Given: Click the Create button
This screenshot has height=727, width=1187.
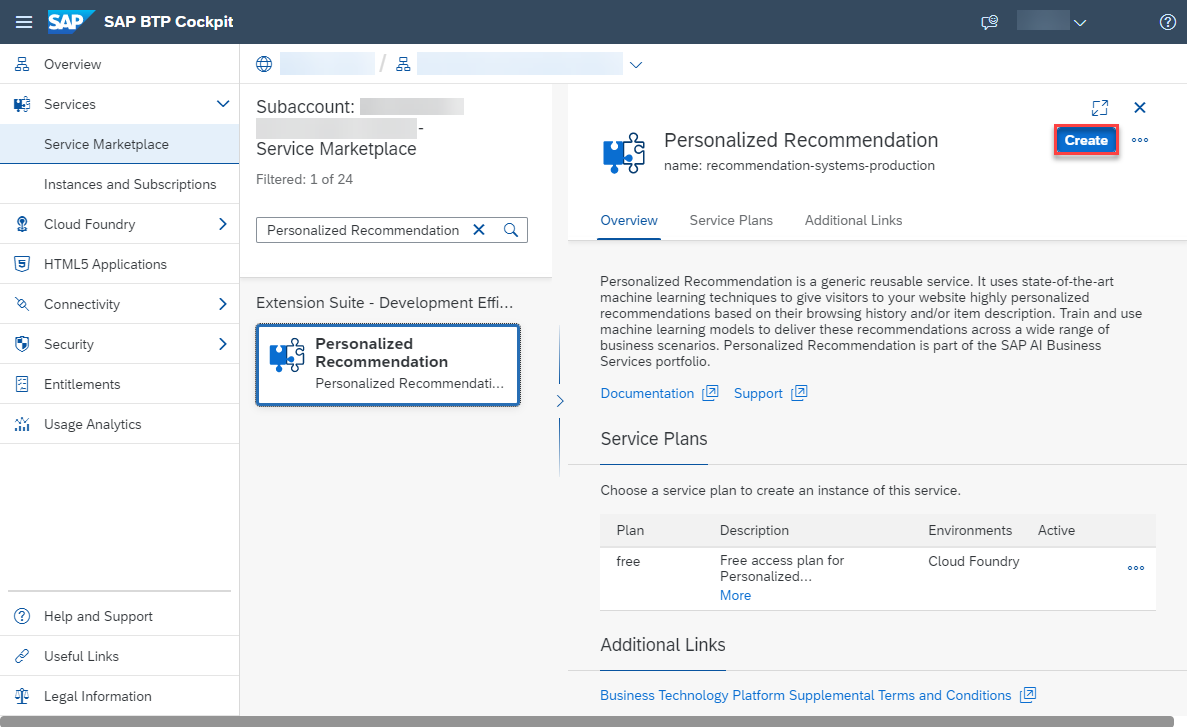Looking at the screenshot, I should tap(1086, 140).
